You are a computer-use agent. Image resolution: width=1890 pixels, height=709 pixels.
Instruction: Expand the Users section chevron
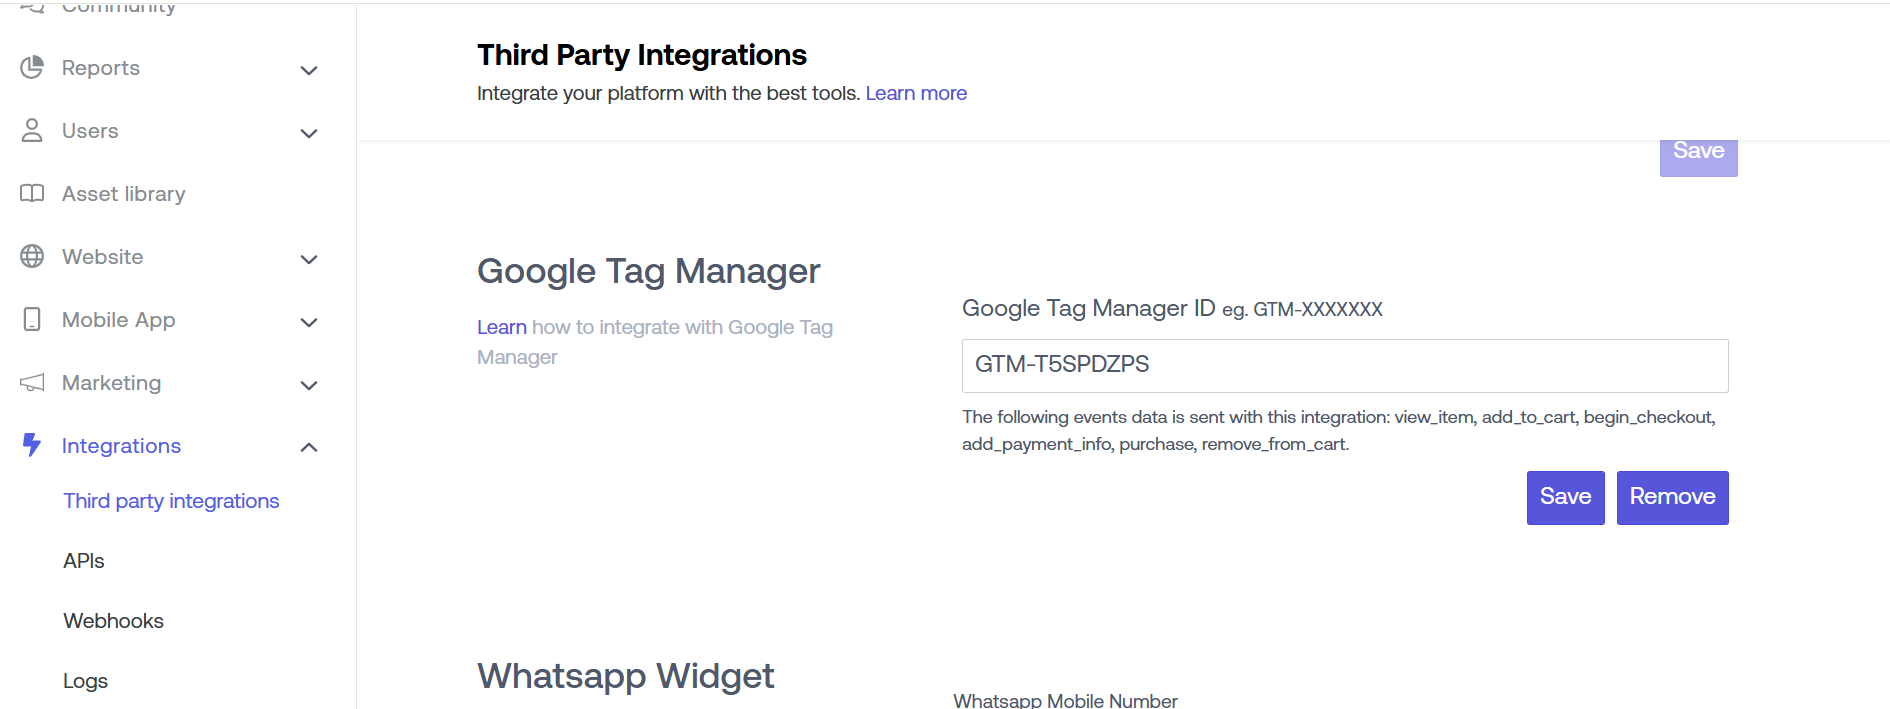(x=309, y=133)
